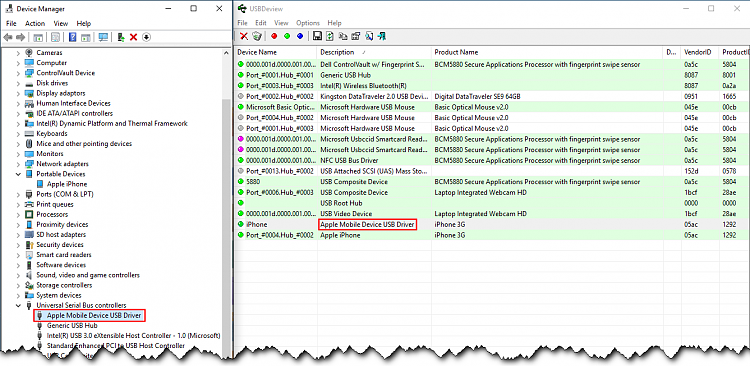Image resolution: width=750 pixels, height=366 pixels.
Task: Click the round down-arrow Disable device icon
Action: [146, 37]
